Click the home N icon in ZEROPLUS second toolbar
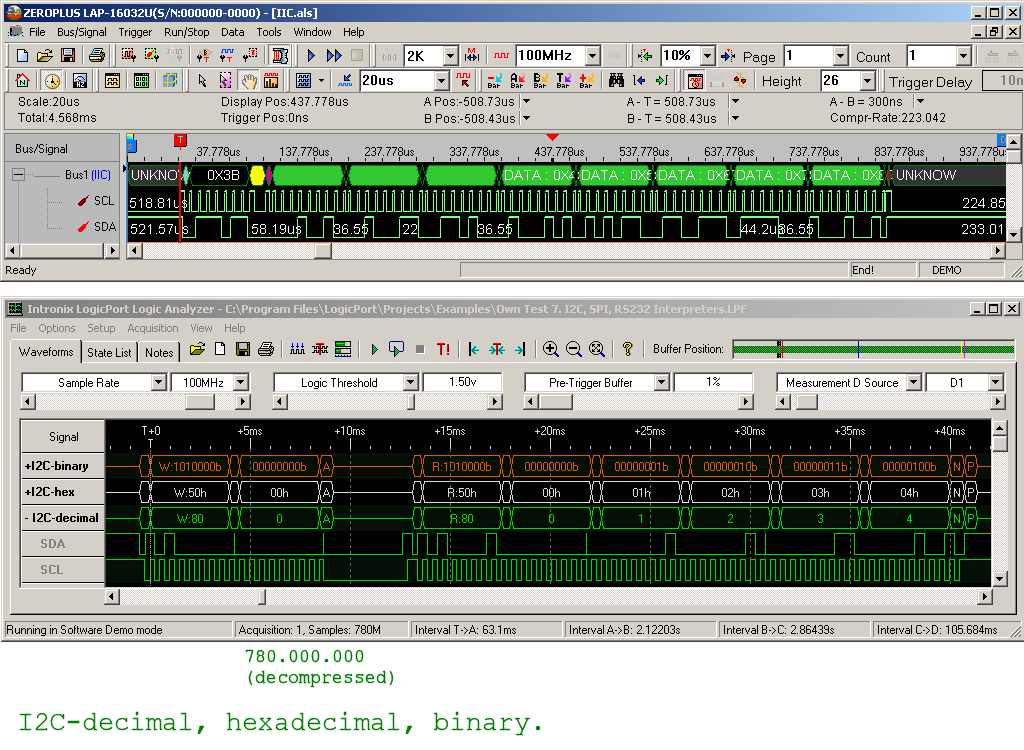The image size is (1024, 750). click(22, 81)
